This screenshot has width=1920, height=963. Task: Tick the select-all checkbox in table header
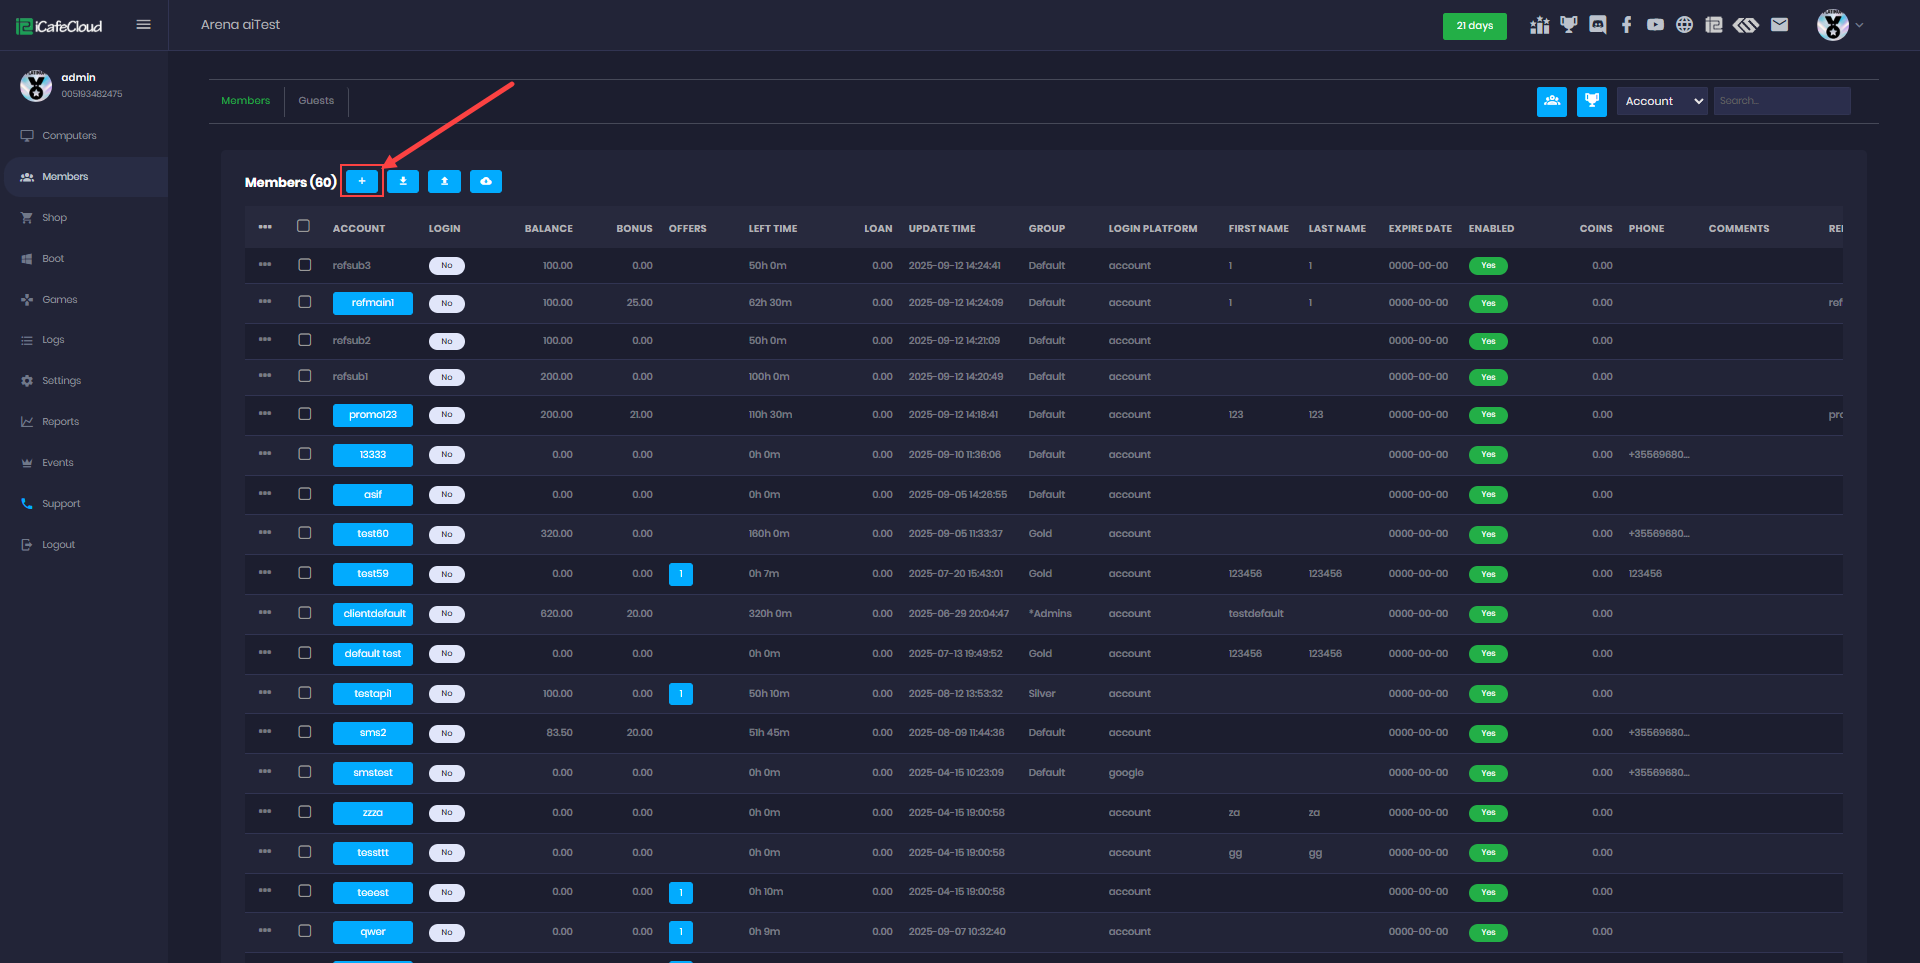(x=304, y=226)
